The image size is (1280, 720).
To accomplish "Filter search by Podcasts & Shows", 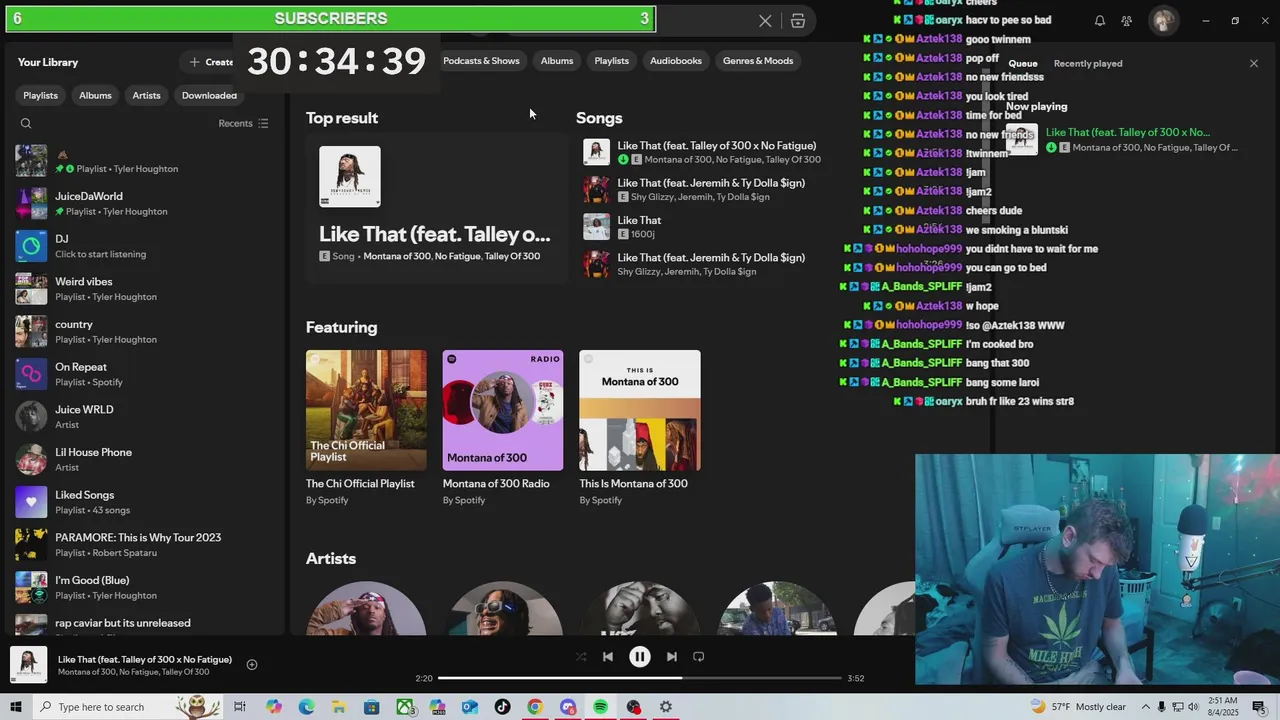I will tap(481, 61).
